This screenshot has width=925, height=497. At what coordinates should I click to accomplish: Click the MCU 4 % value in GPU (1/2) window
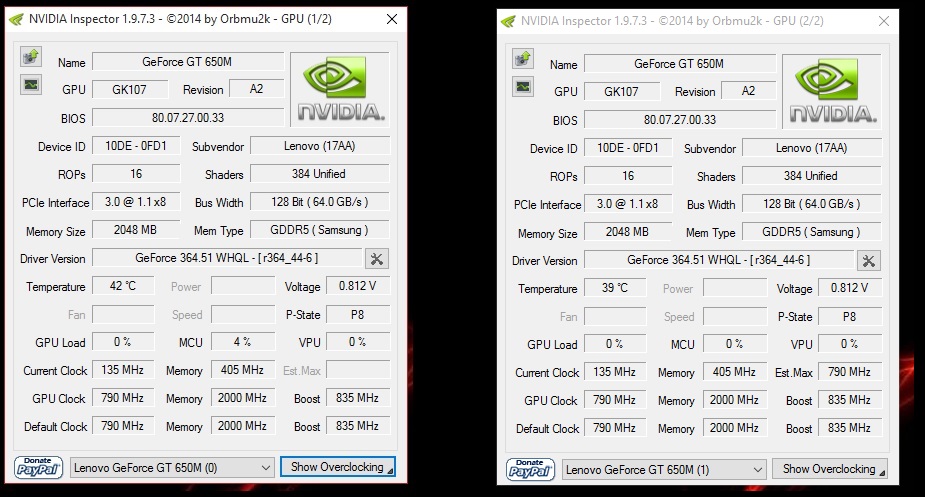242,342
